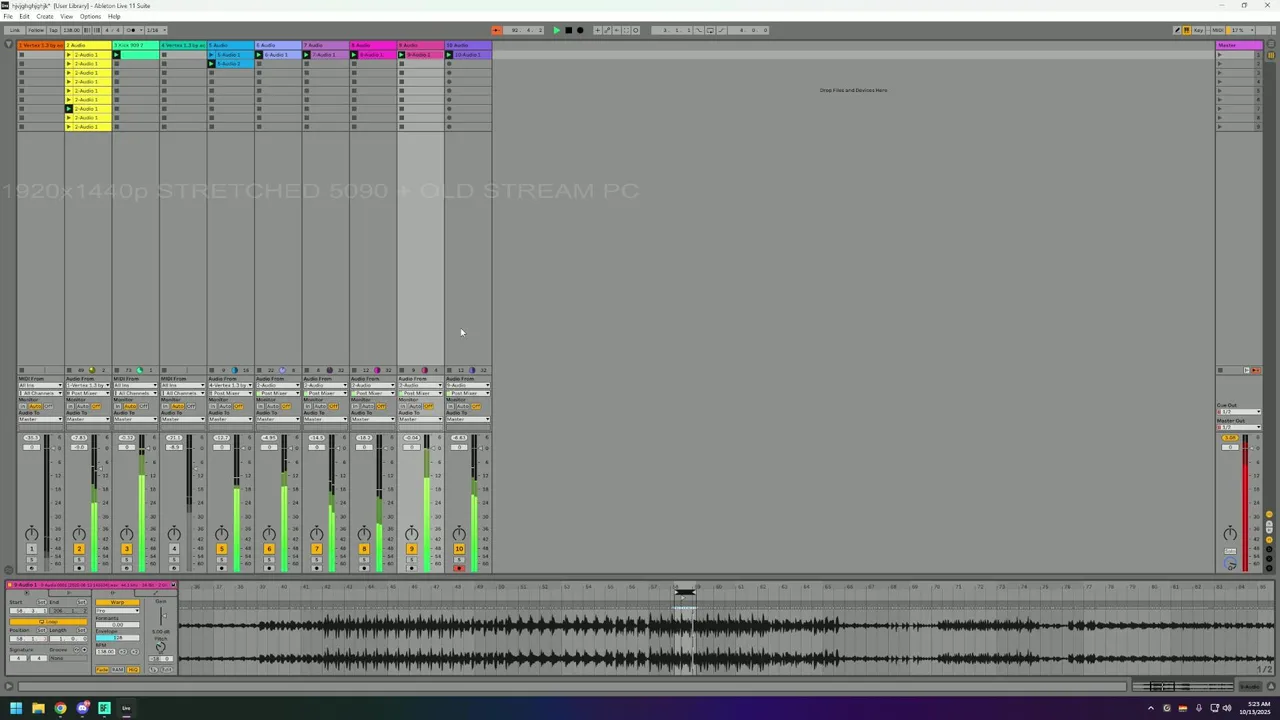Set track 2 monitor to In
This screenshot has height=720, width=1280.
click(x=71, y=406)
